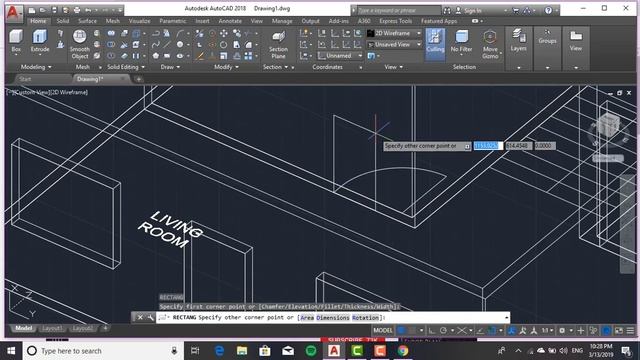Add new drawing tab with plus button
The width and height of the screenshot is (640, 360).
[138, 79]
